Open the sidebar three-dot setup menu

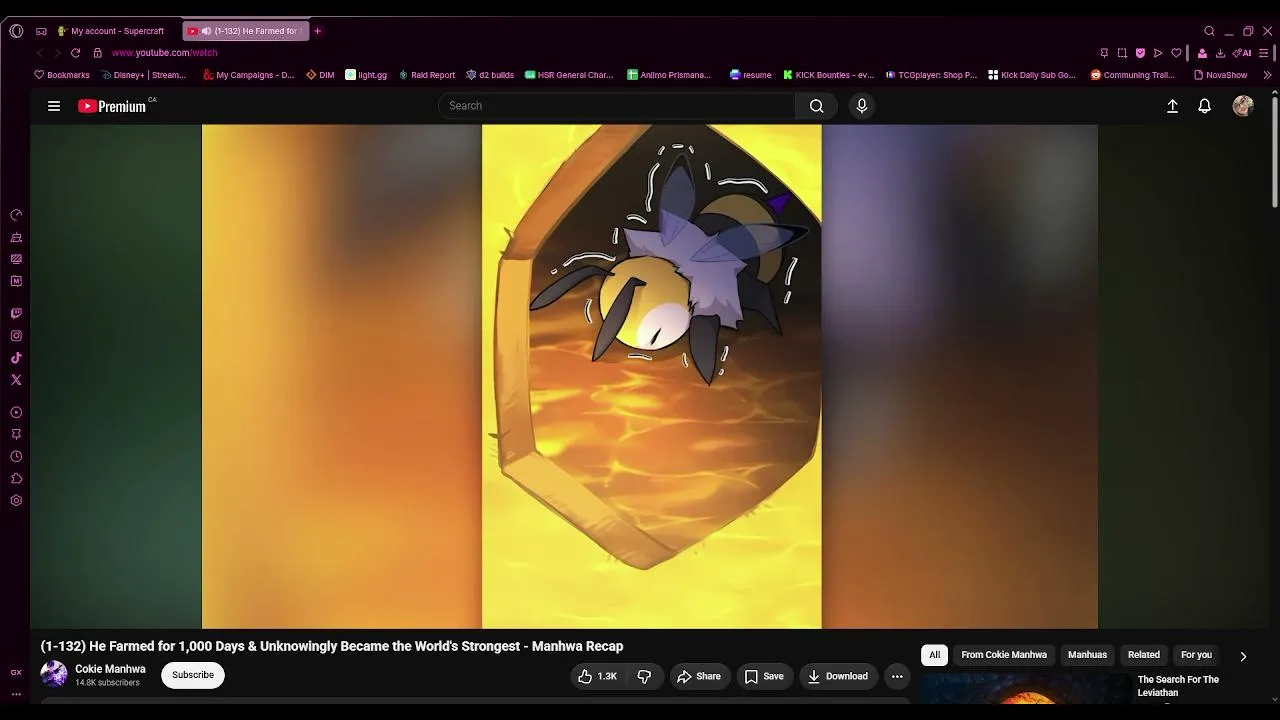[x=16, y=693]
